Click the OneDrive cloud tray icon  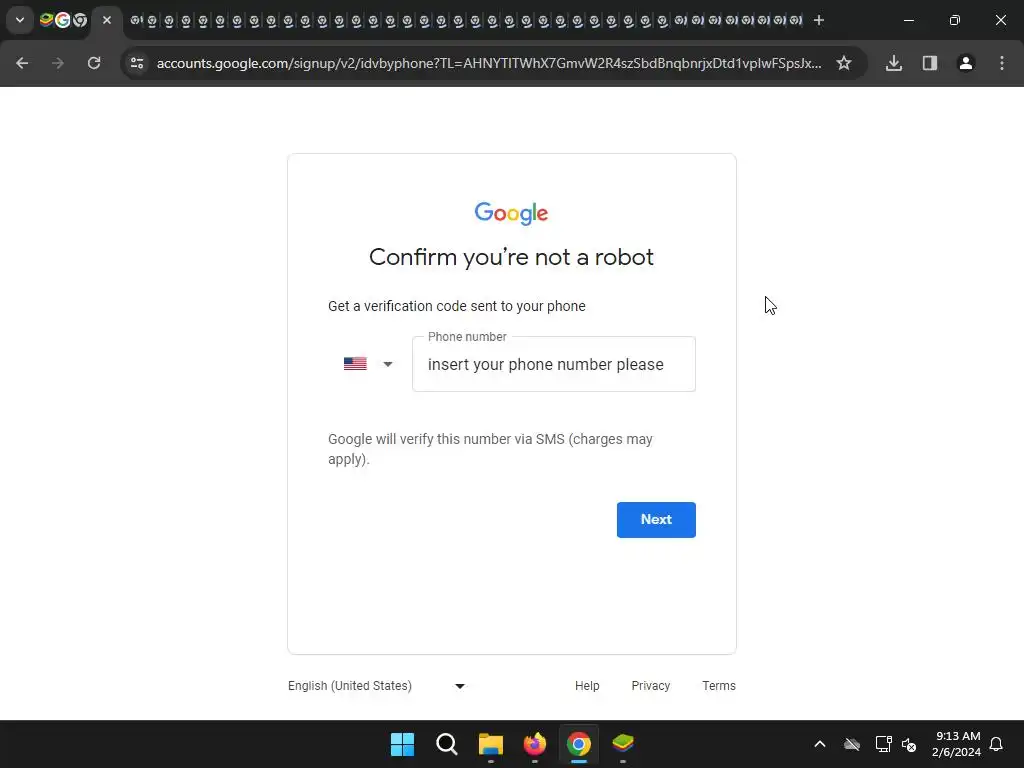tap(852, 744)
